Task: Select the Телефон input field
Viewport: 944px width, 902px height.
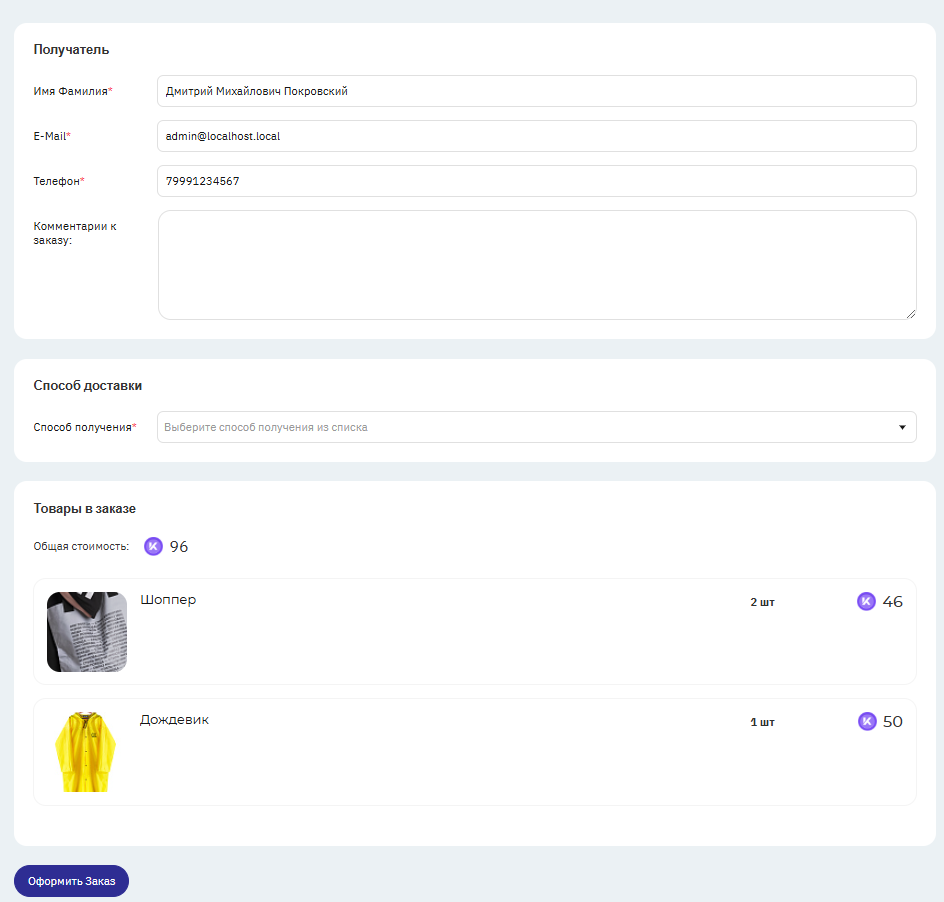Action: point(536,181)
